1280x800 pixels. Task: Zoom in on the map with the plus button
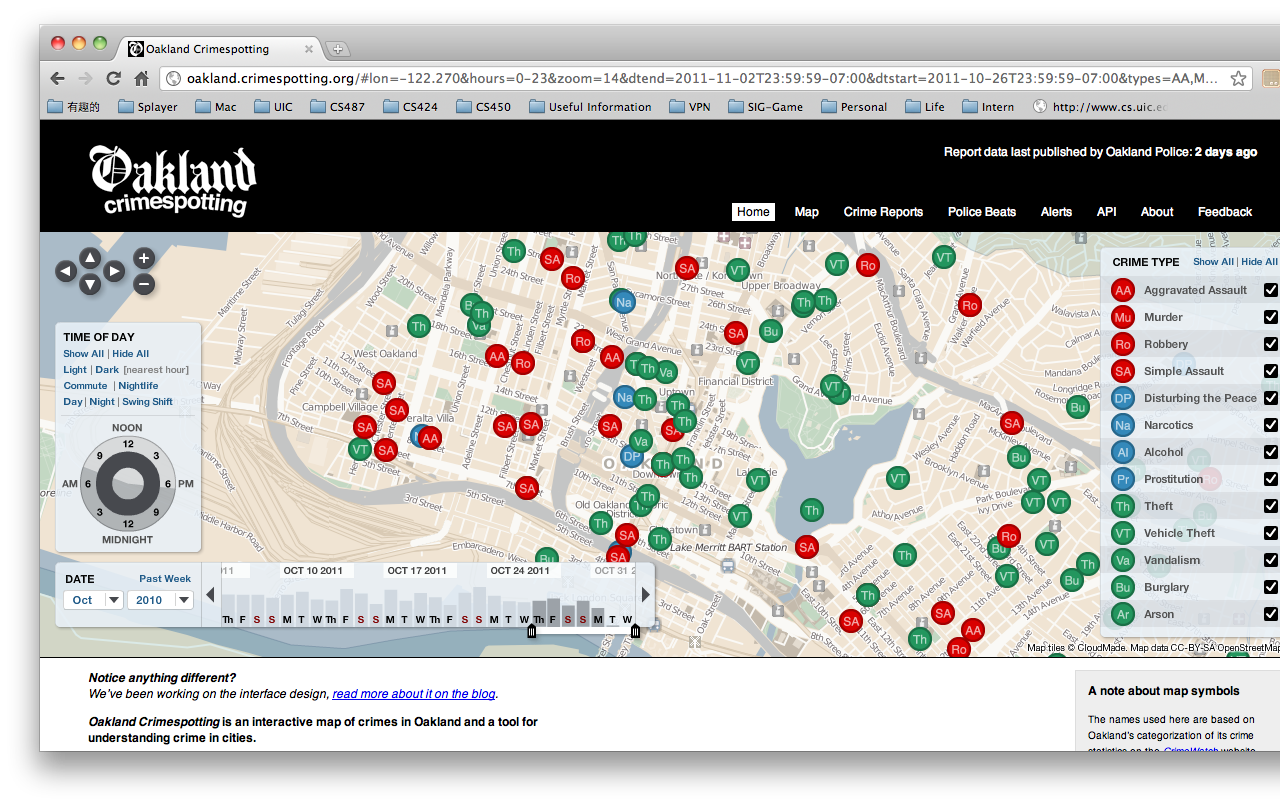144,258
